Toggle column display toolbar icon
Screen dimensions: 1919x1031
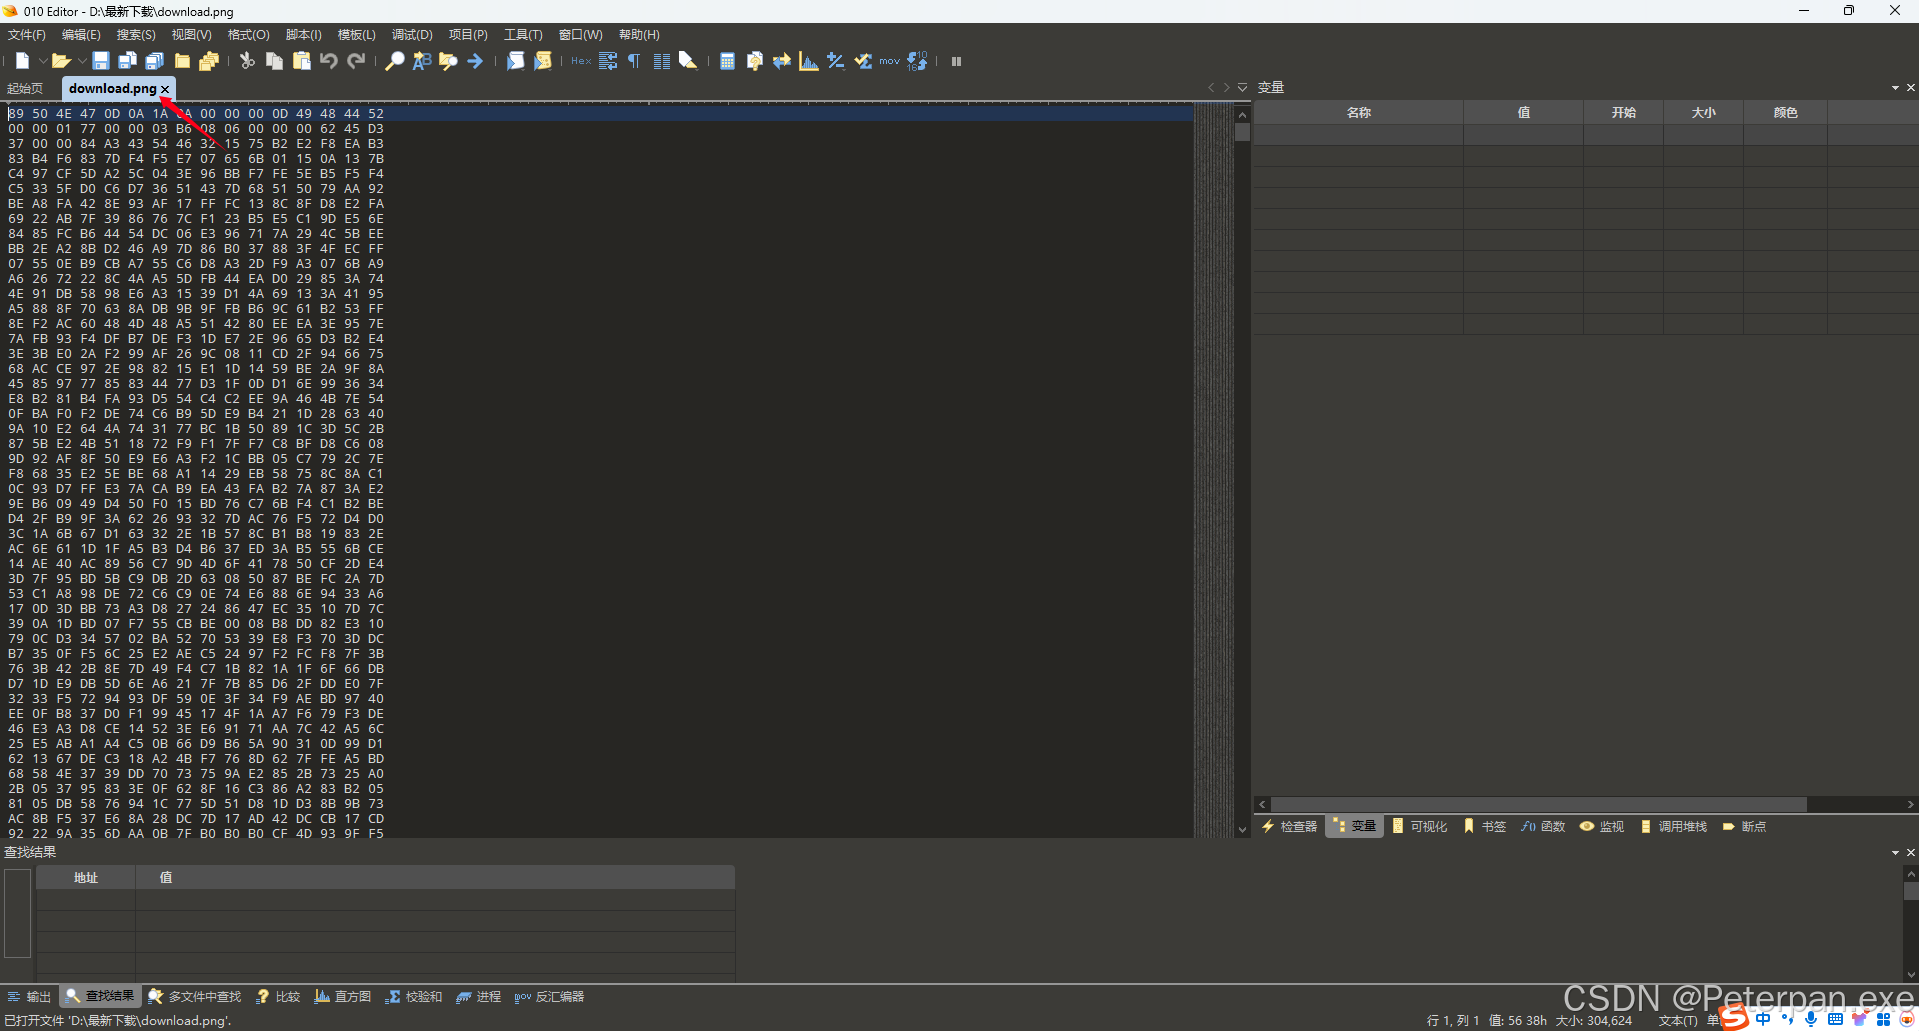[x=661, y=61]
